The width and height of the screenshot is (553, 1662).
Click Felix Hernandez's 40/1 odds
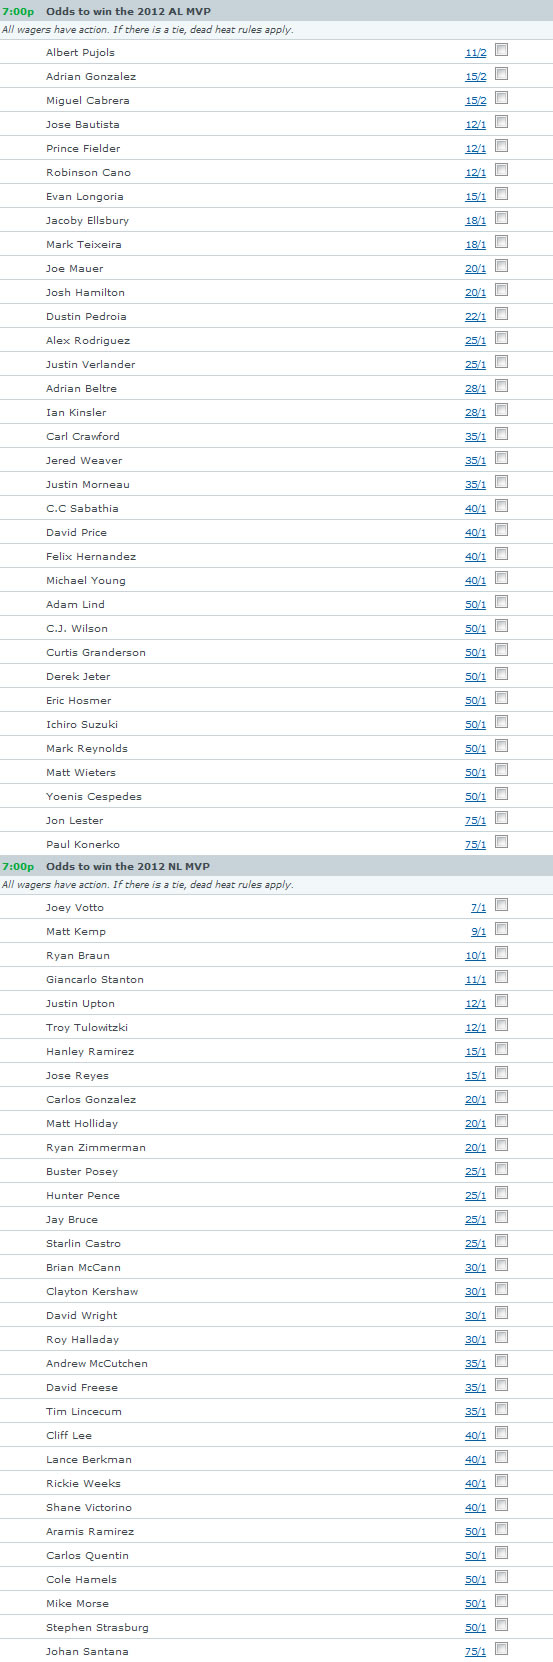pos(476,557)
